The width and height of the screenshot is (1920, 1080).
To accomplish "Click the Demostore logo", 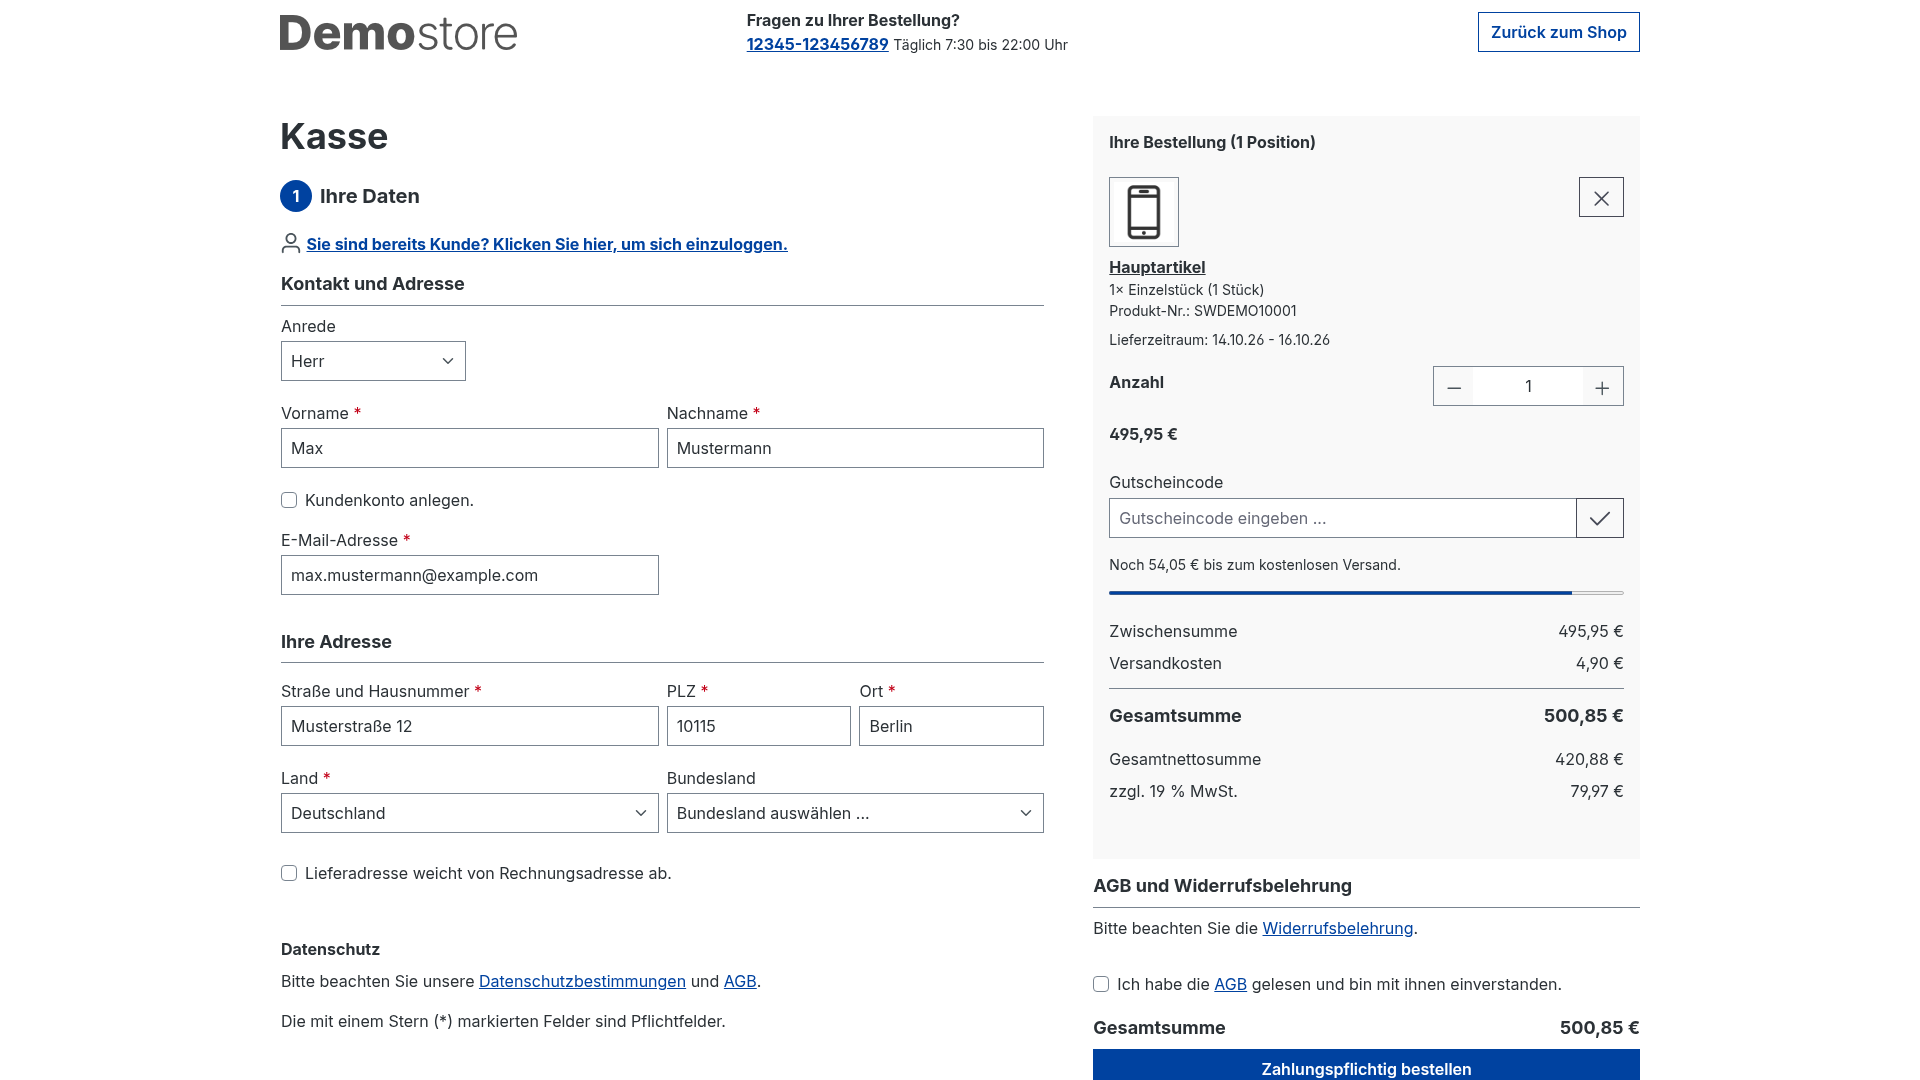I will (398, 33).
